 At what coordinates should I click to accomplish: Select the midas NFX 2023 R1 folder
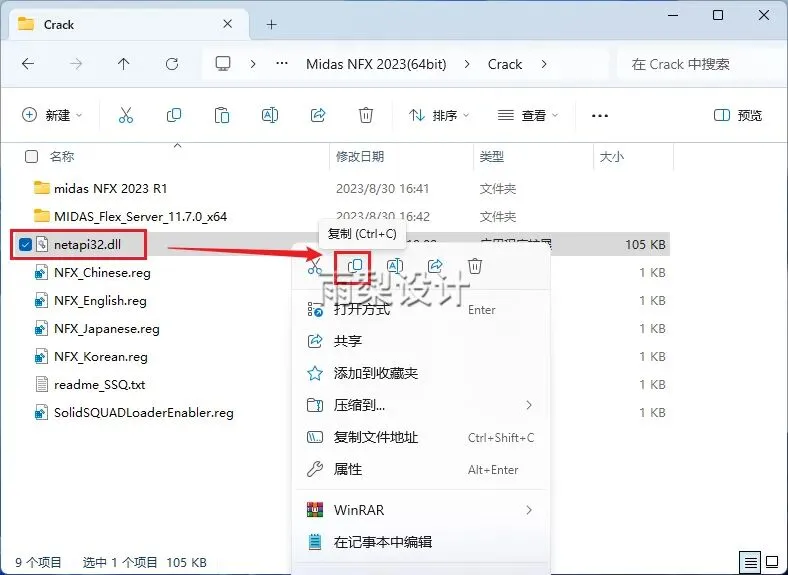pos(110,188)
